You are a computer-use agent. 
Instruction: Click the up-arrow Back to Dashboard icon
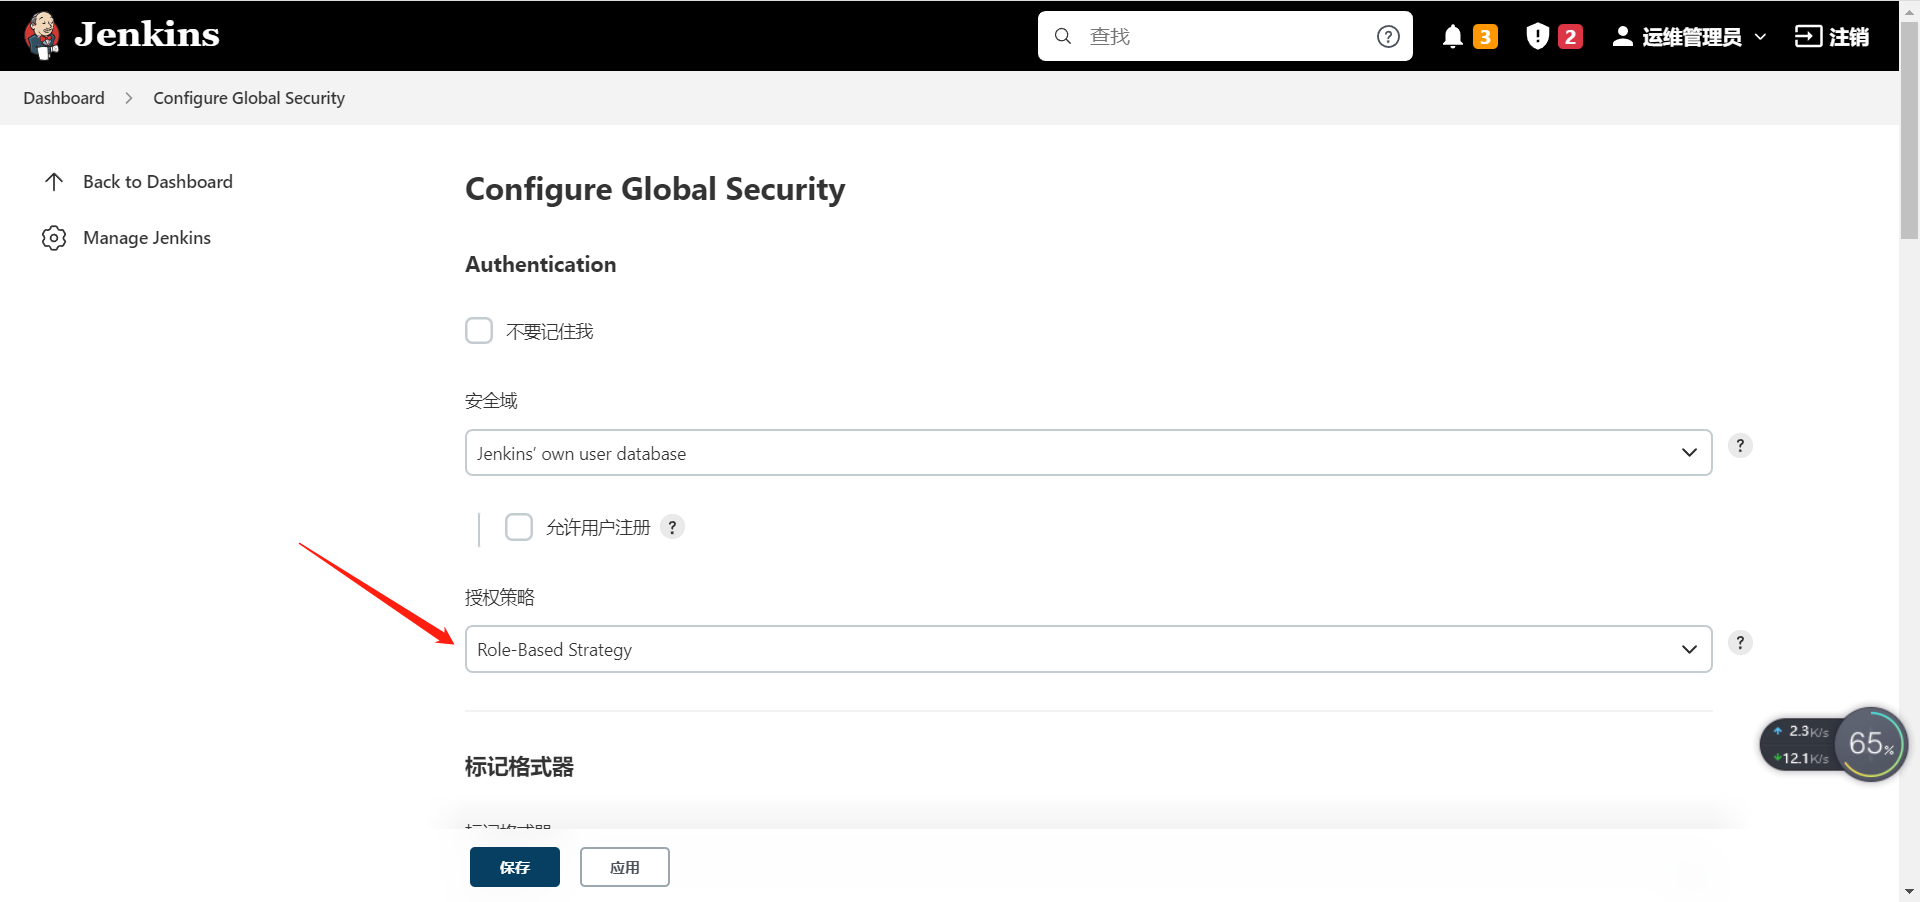click(54, 181)
